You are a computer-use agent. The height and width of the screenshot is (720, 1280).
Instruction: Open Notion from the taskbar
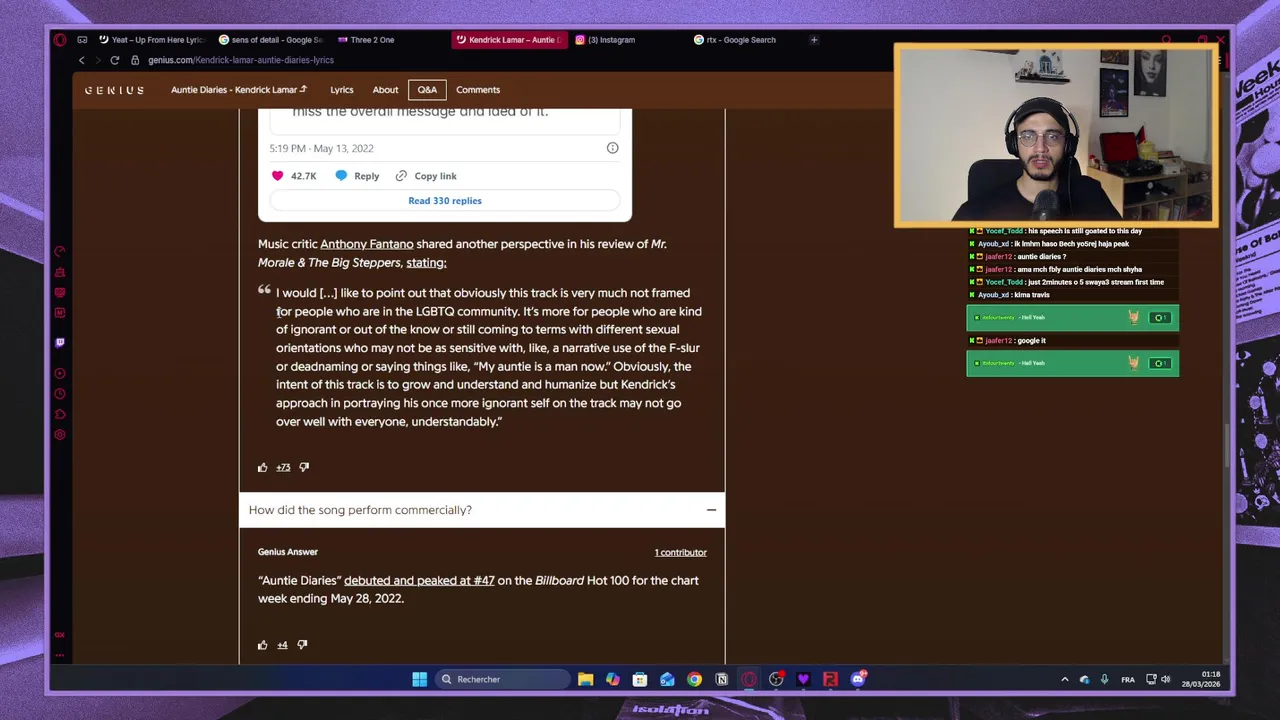point(721,679)
